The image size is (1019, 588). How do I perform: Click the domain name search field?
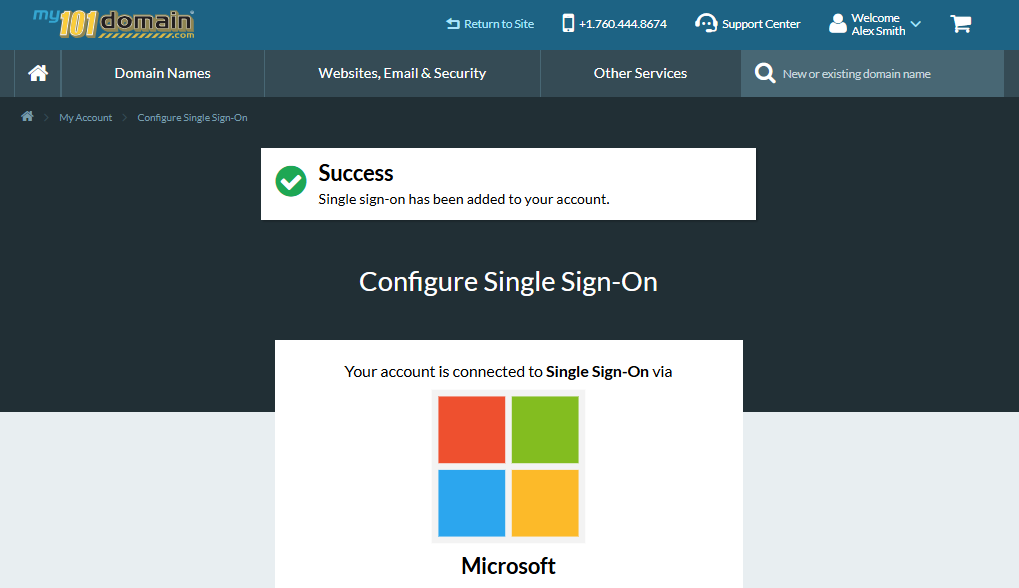tap(880, 72)
